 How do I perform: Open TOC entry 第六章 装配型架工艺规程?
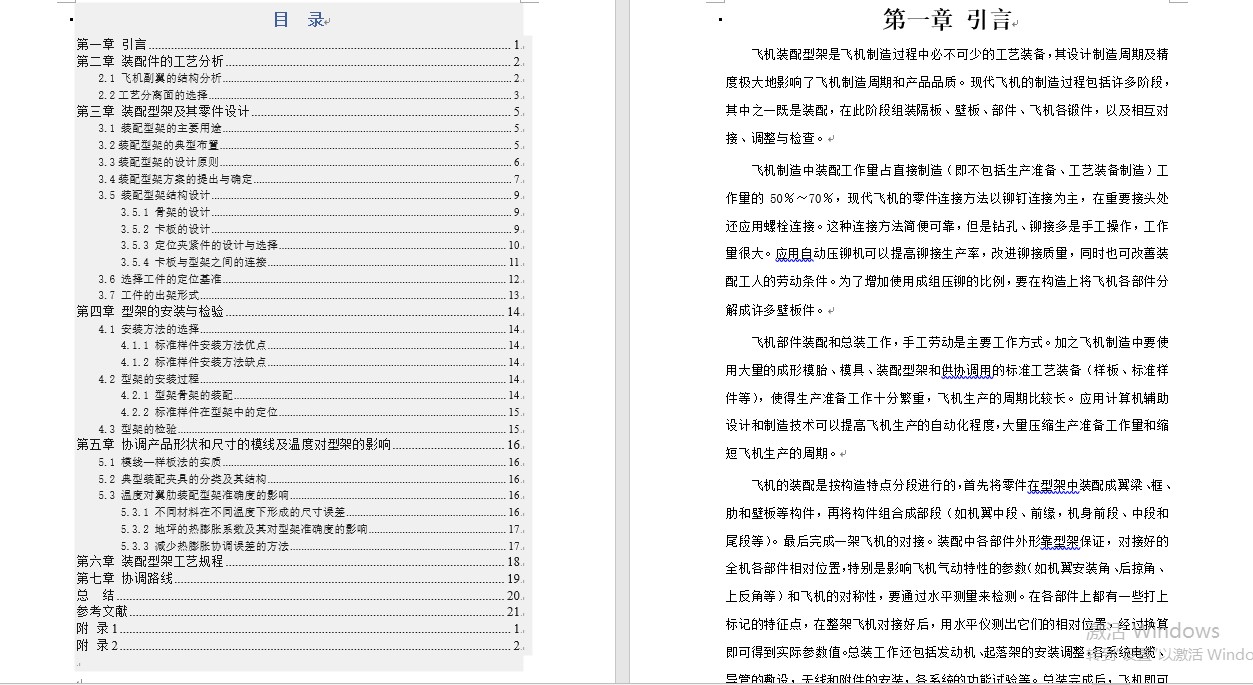click(299, 562)
